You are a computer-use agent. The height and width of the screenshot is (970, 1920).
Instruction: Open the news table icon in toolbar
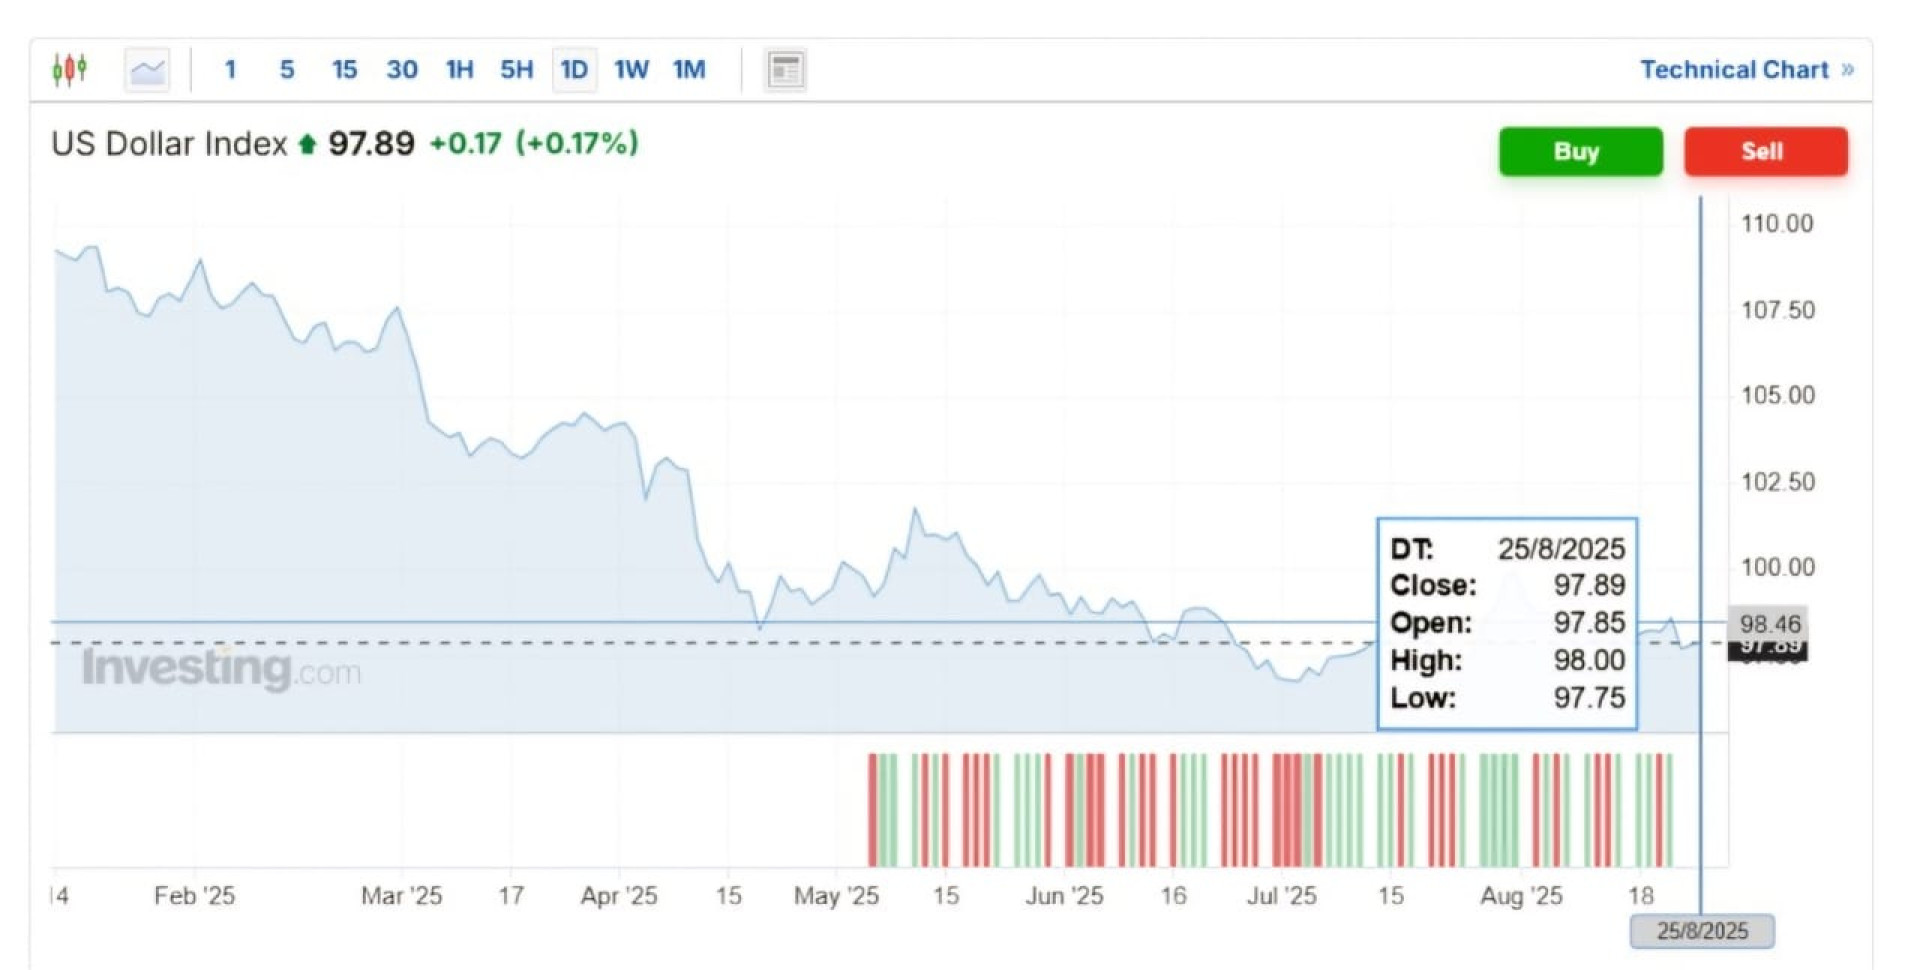tap(785, 70)
